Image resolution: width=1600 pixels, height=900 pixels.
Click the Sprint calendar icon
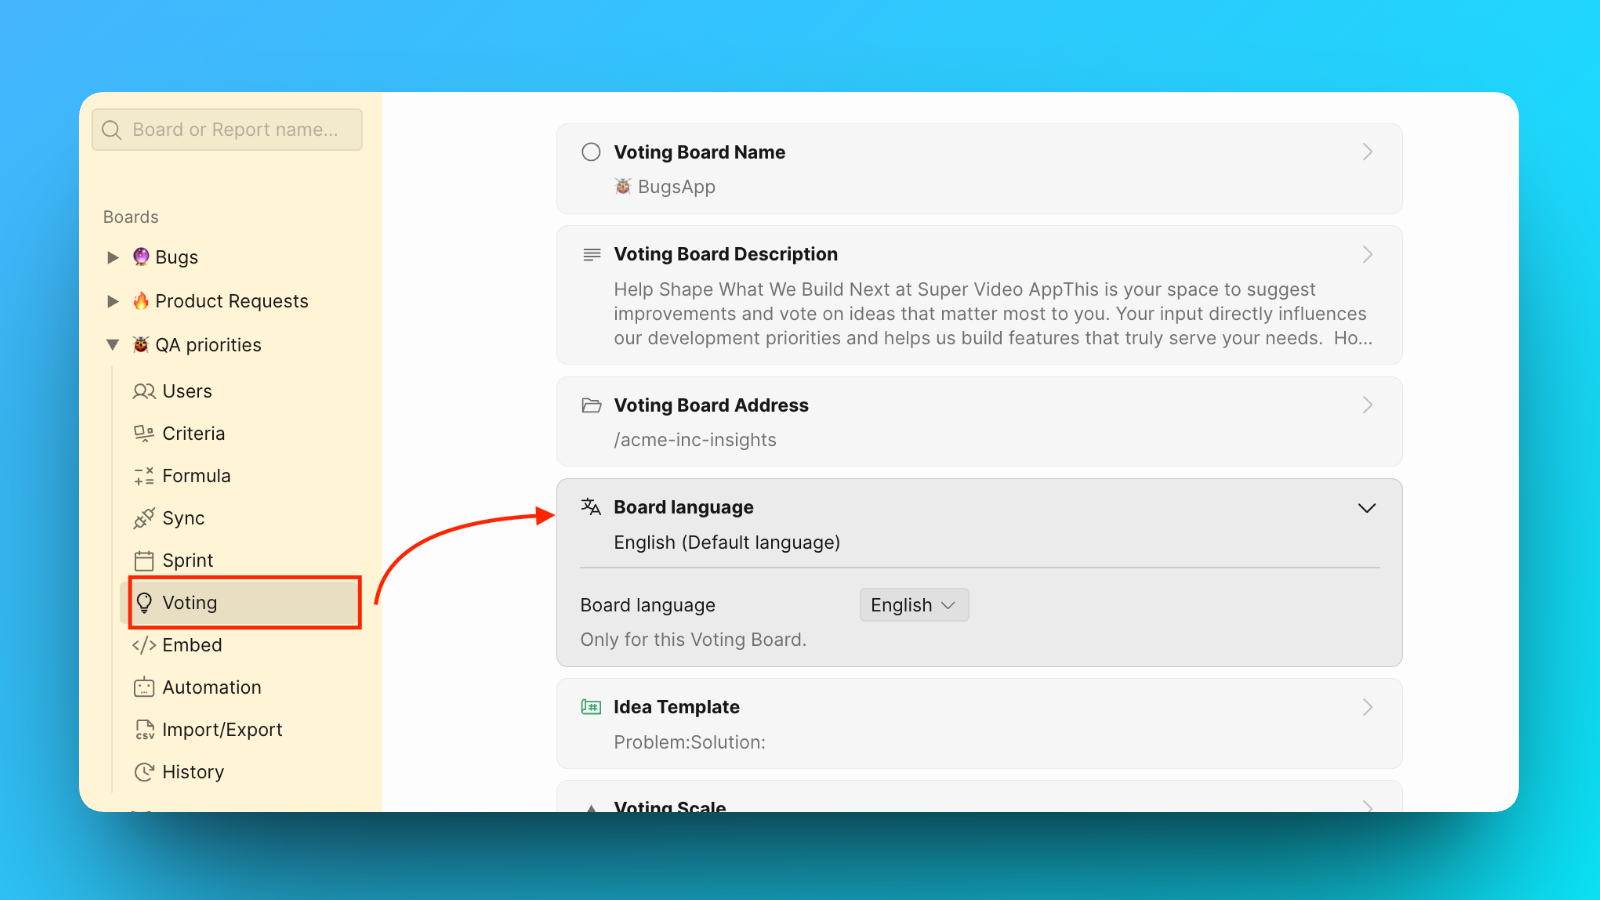click(144, 560)
